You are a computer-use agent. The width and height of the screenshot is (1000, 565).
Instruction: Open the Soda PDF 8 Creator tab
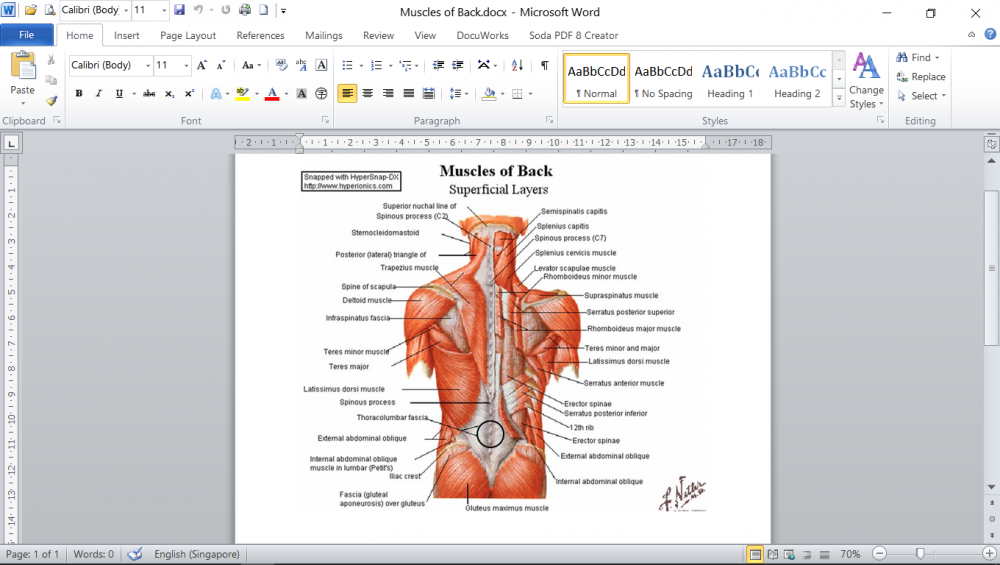(573, 36)
